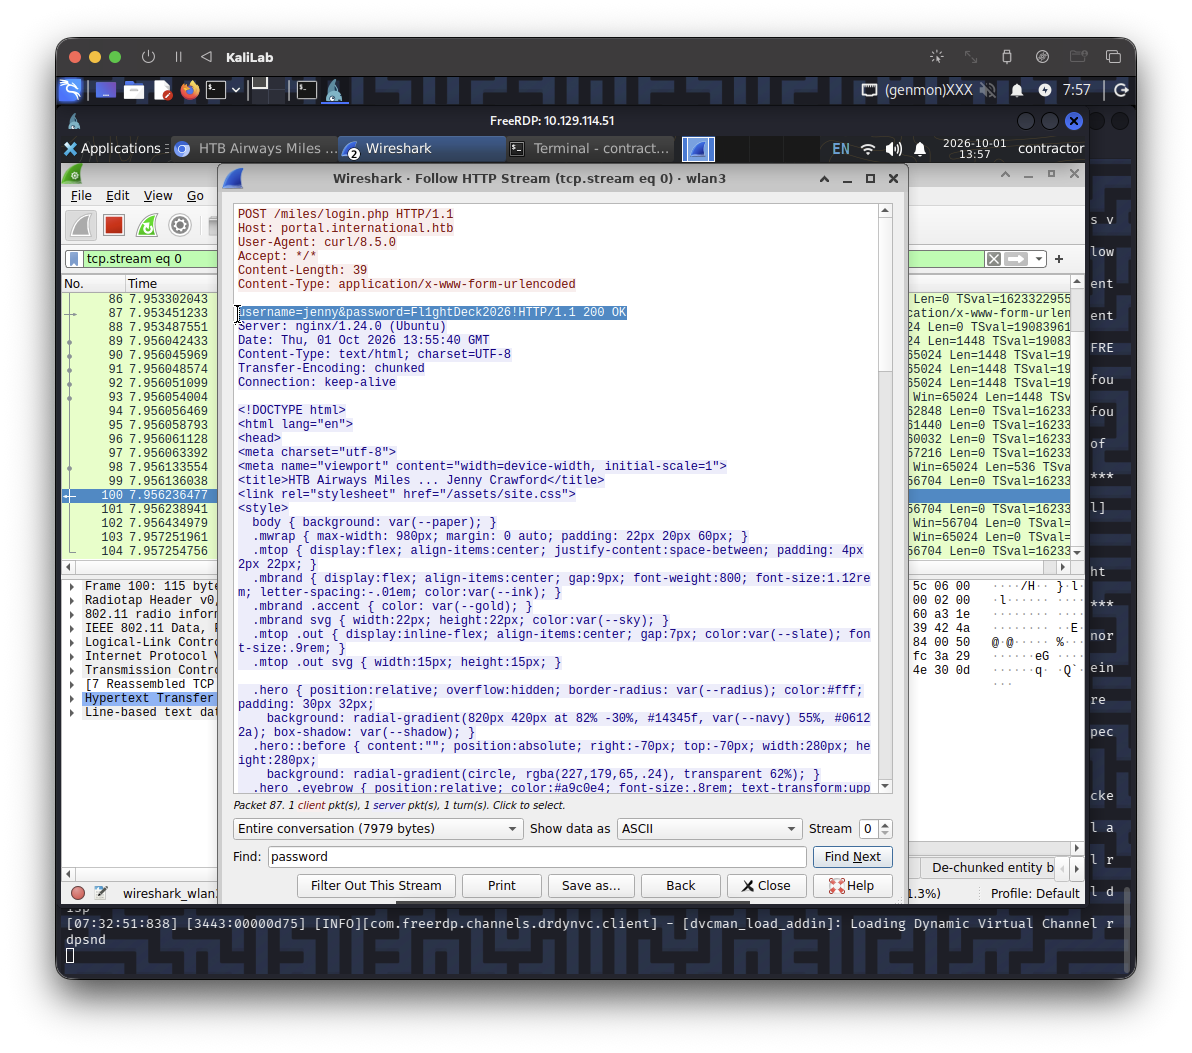Clear the display filter with the X icon

[x=993, y=259]
